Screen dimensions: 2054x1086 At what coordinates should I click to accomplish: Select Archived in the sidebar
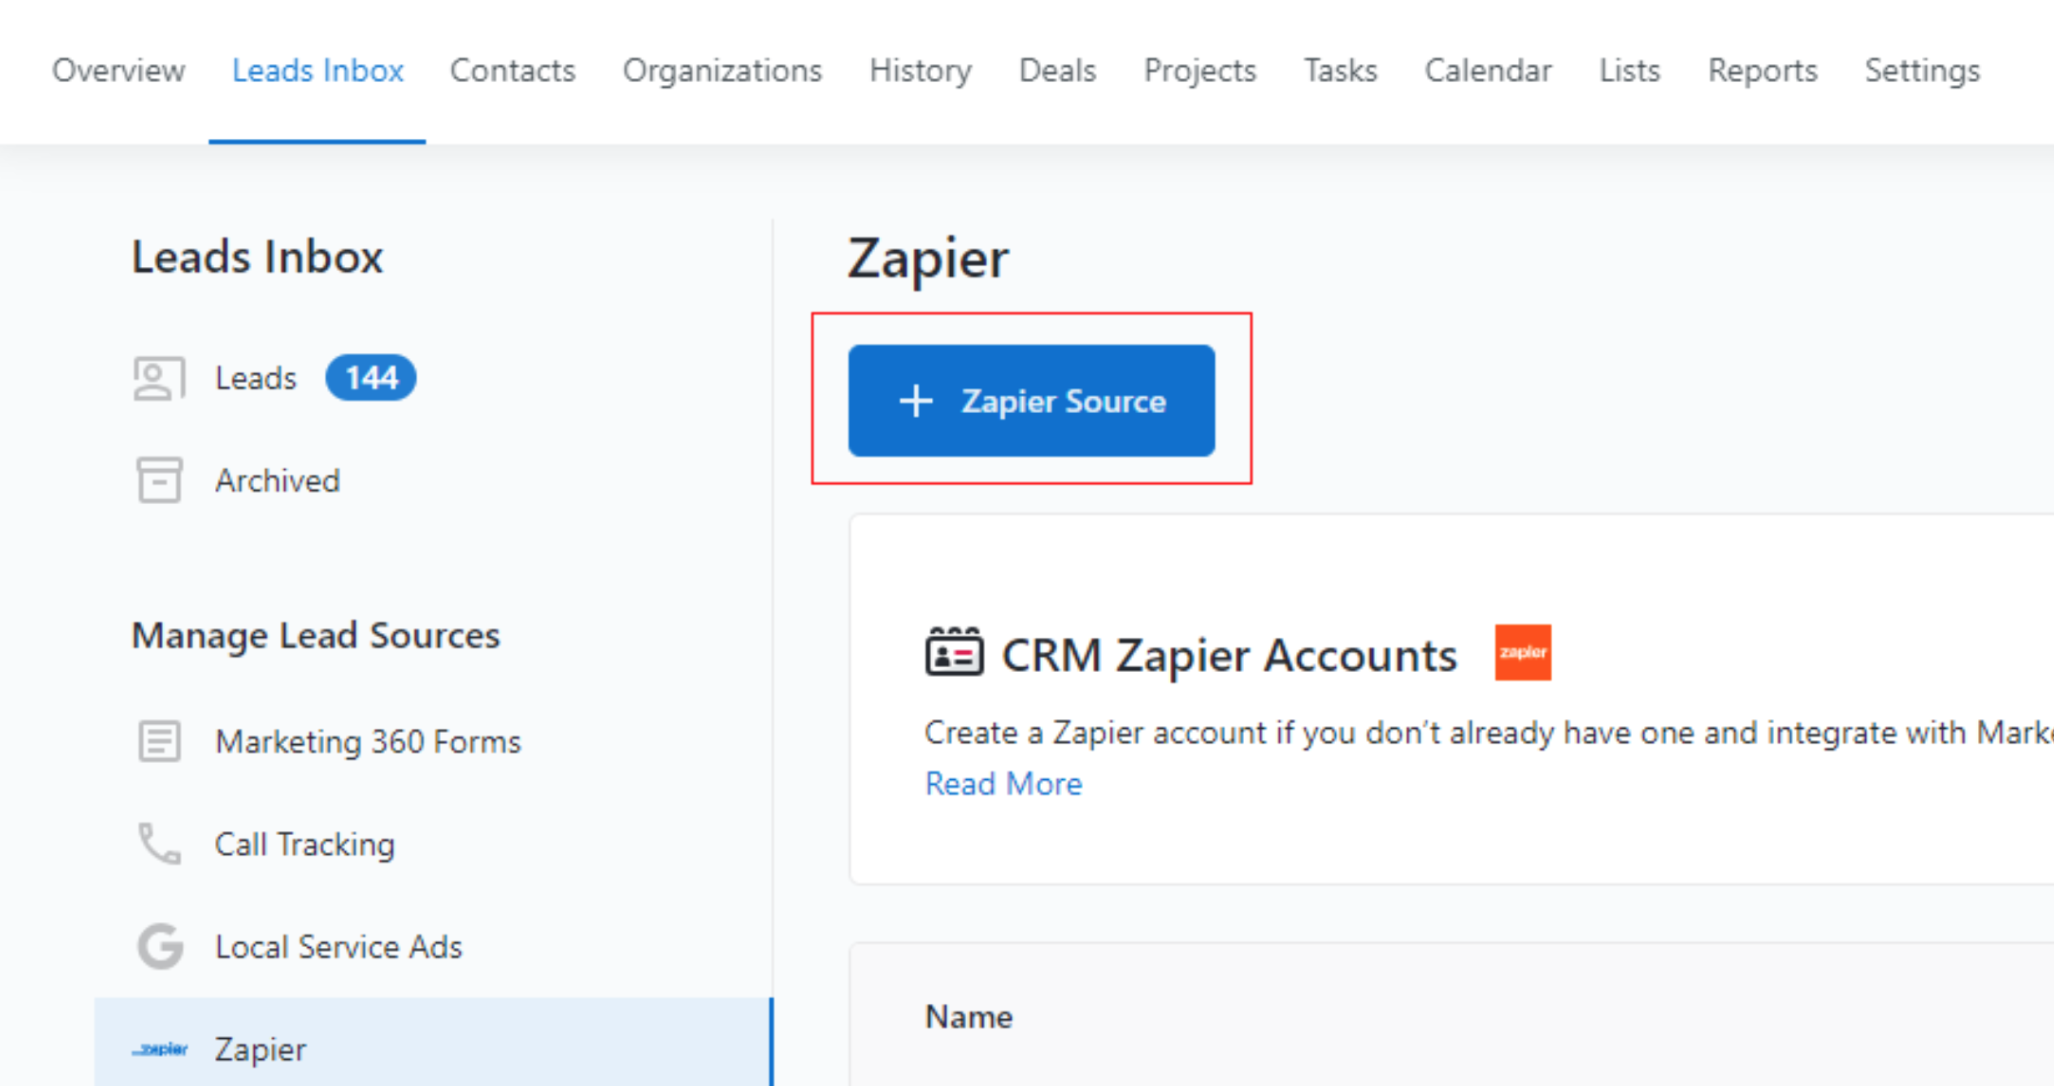click(x=277, y=481)
